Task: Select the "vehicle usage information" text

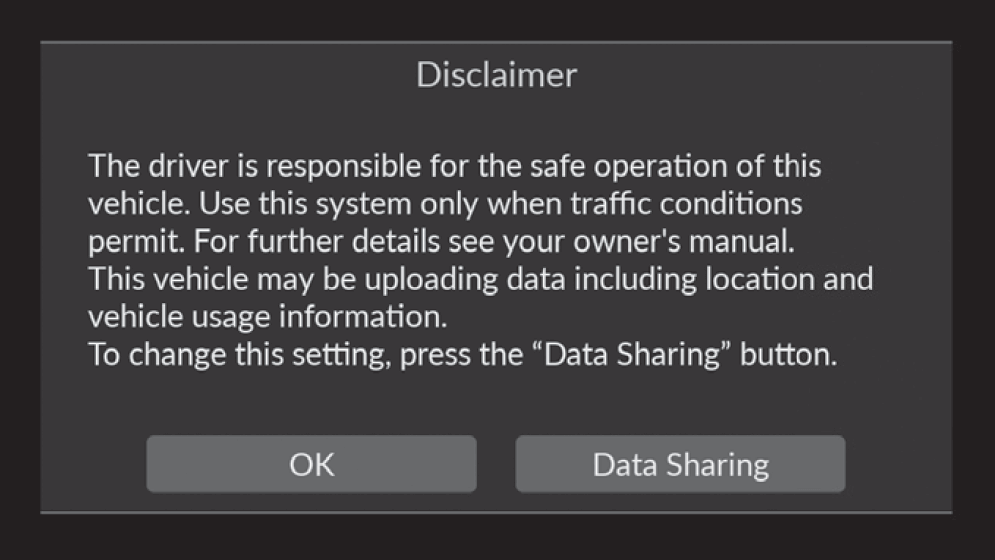Action: [x=268, y=317]
